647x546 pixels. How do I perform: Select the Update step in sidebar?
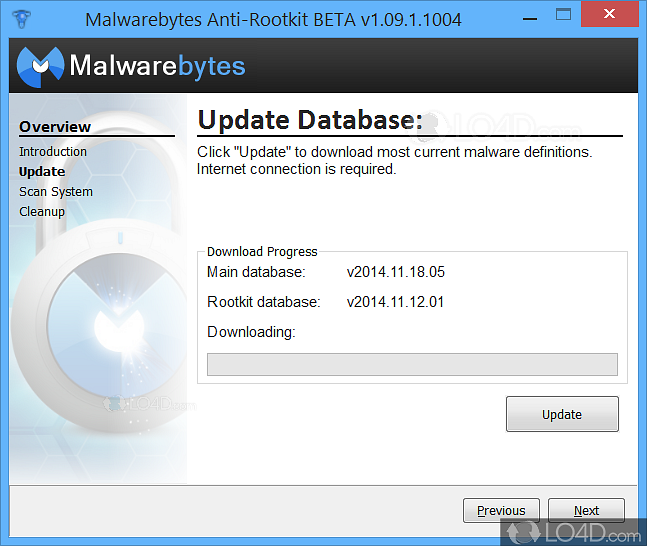[x=42, y=172]
